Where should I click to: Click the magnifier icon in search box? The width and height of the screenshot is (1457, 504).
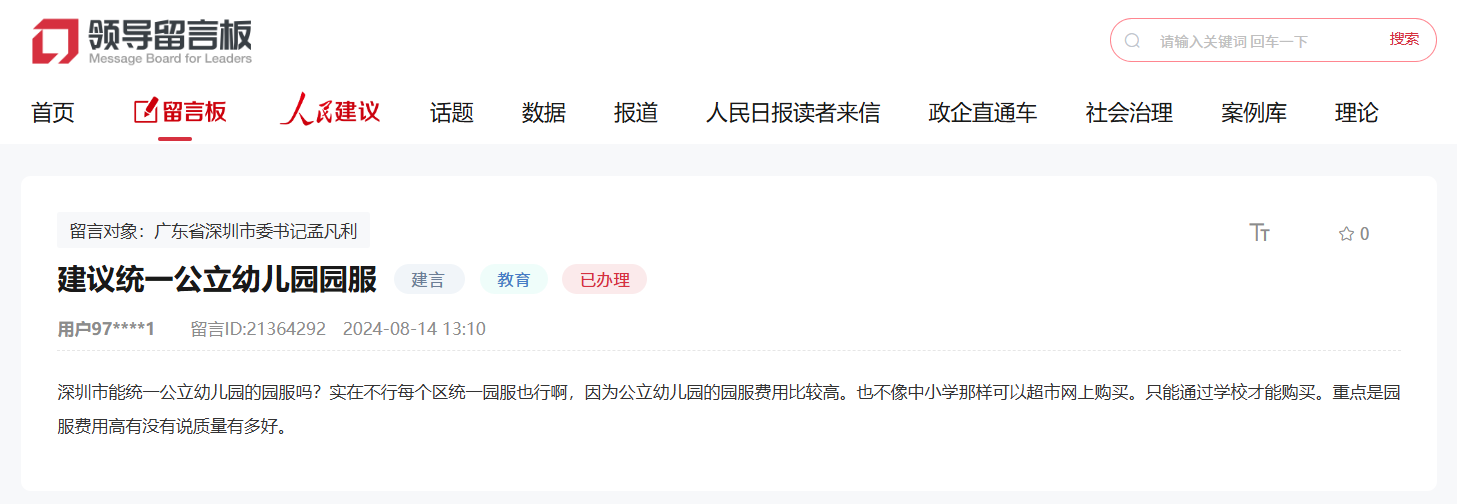coord(1132,41)
